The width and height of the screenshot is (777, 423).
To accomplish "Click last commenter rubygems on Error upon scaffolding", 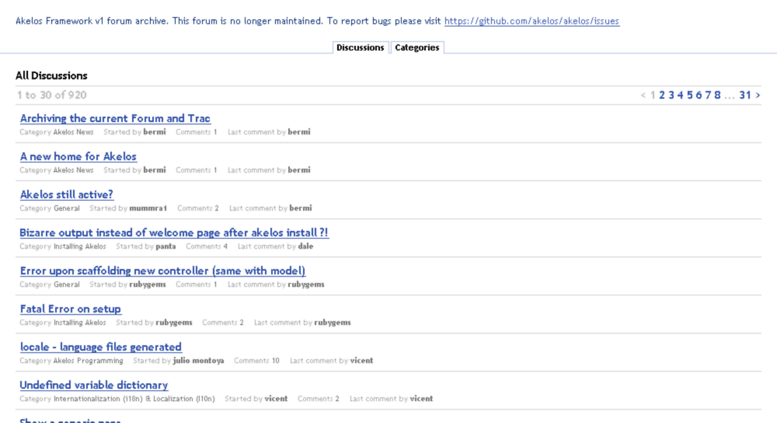I will click(306, 285).
